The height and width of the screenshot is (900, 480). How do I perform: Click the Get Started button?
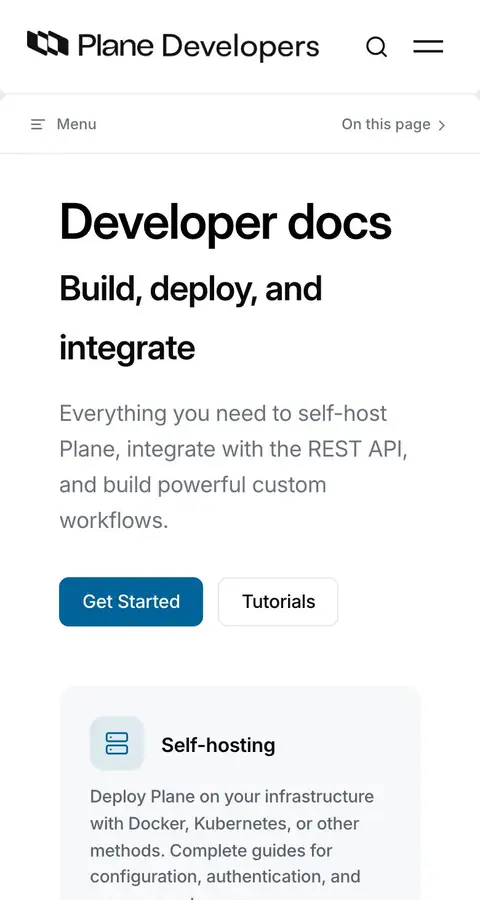coord(131,602)
